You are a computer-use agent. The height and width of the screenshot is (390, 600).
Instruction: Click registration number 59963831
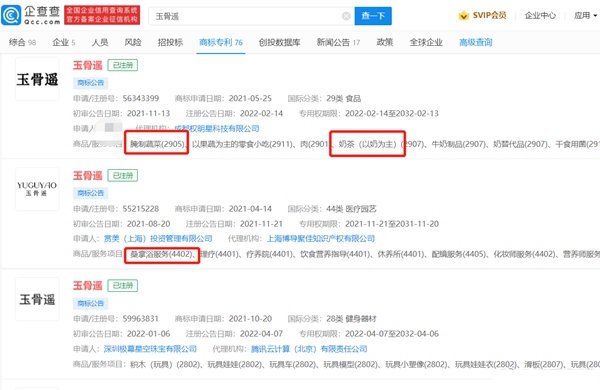[140, 318]
